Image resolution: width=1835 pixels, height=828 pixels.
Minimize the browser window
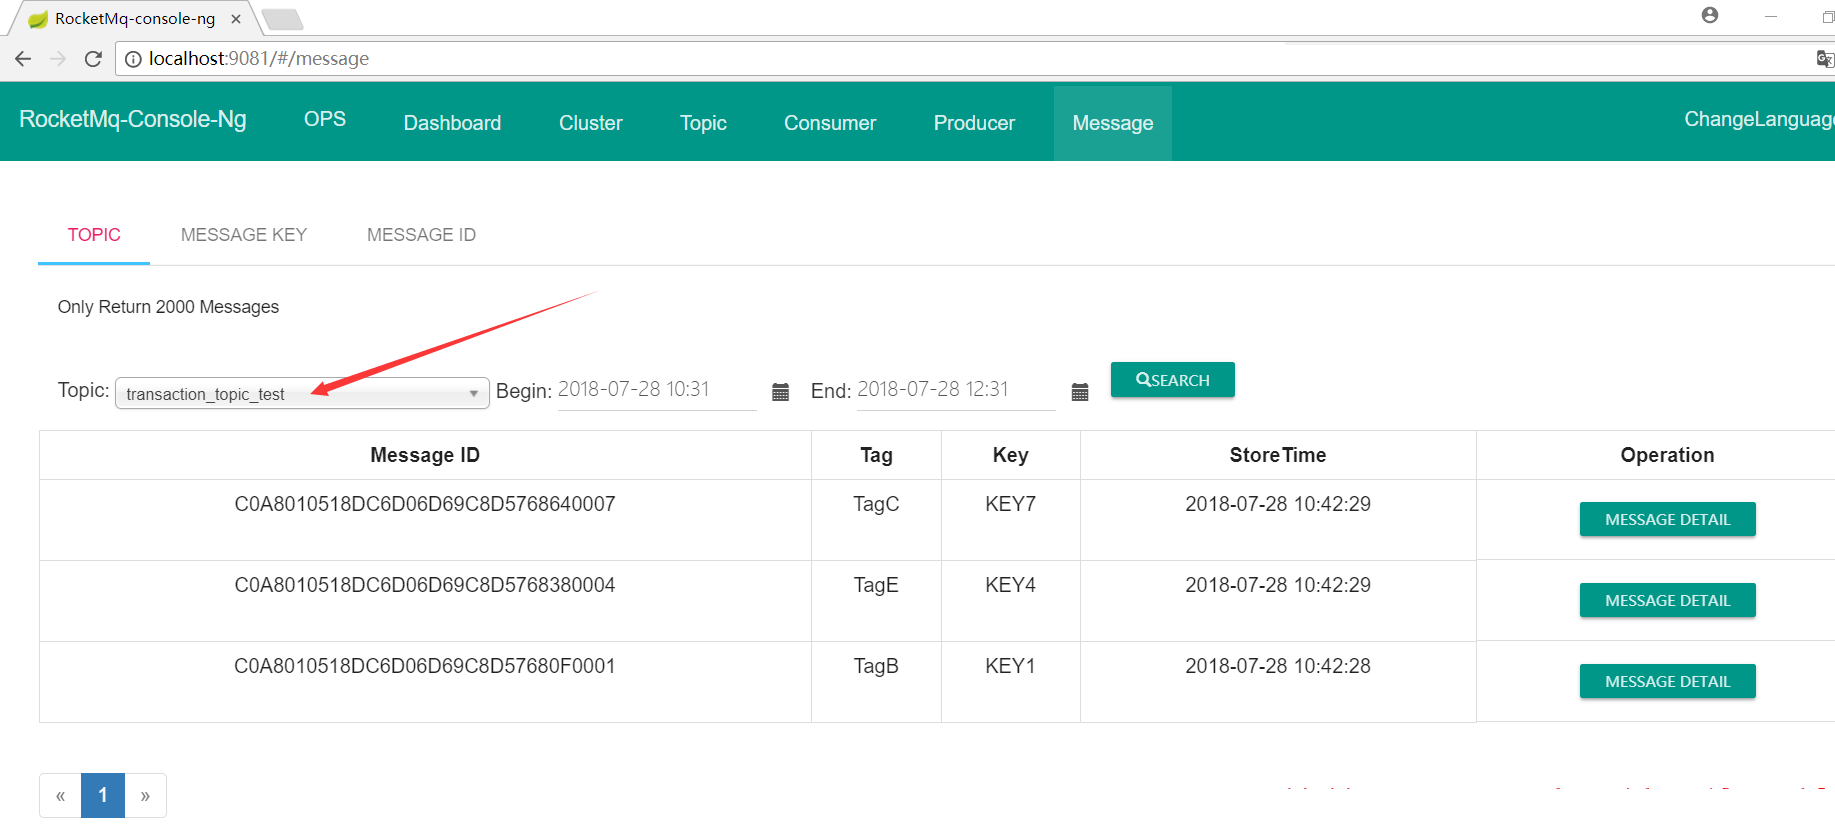(1771, 16)
